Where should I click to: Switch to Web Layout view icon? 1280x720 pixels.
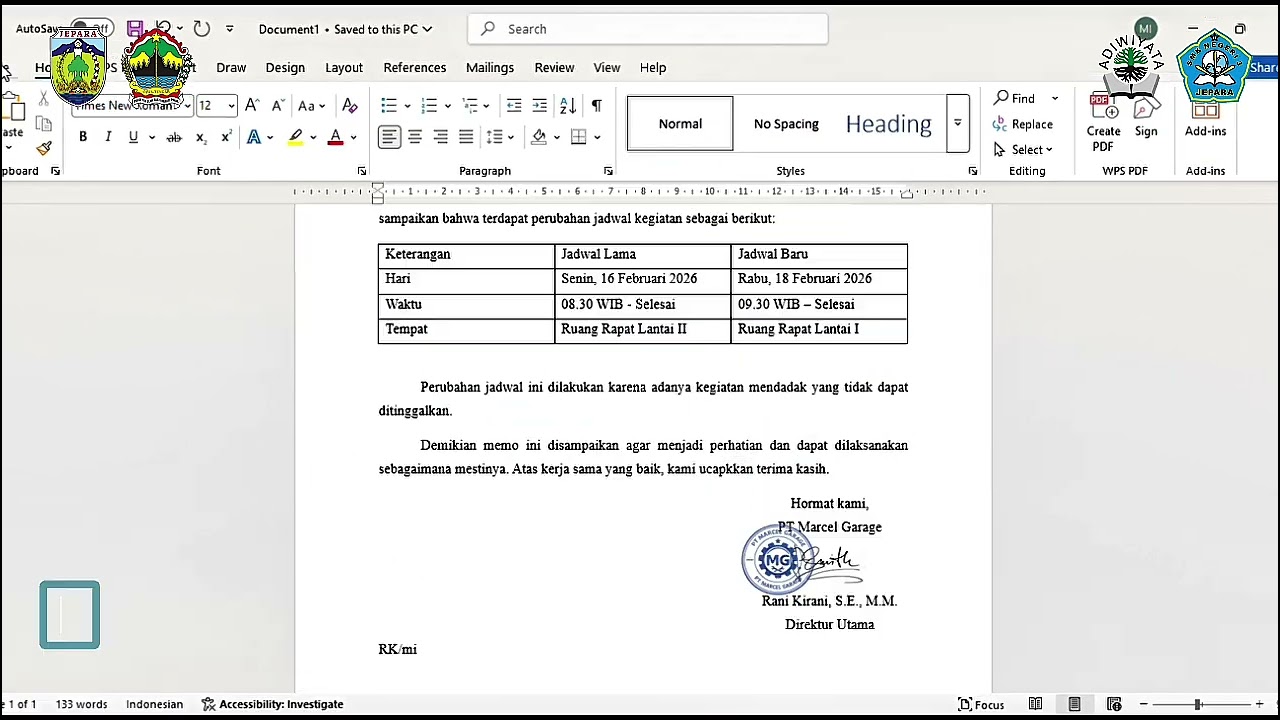pyautogui.click(x=1114, y=704)
